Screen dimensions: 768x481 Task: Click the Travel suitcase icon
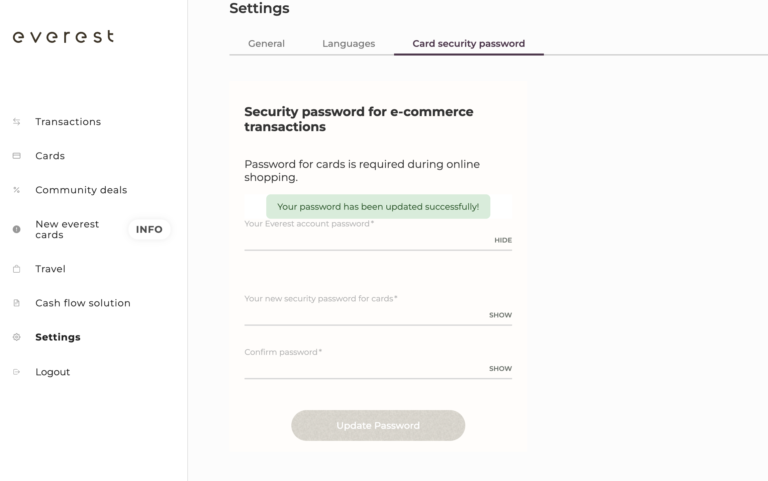(x=16, y=269)
